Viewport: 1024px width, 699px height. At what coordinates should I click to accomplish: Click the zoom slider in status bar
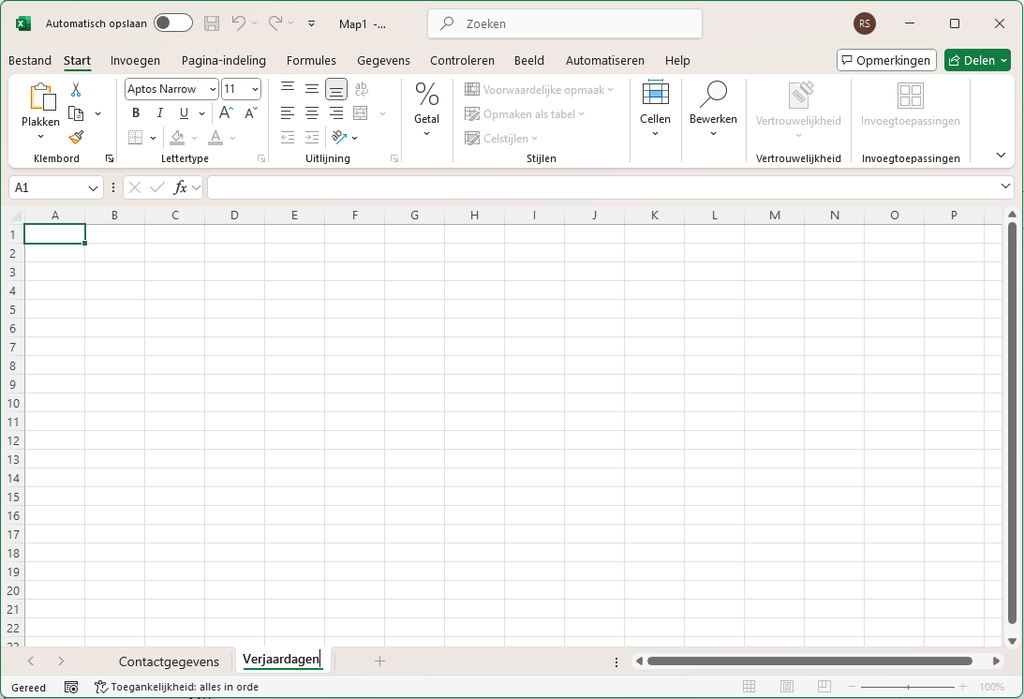pyautogui.click(x=908, y=687)
